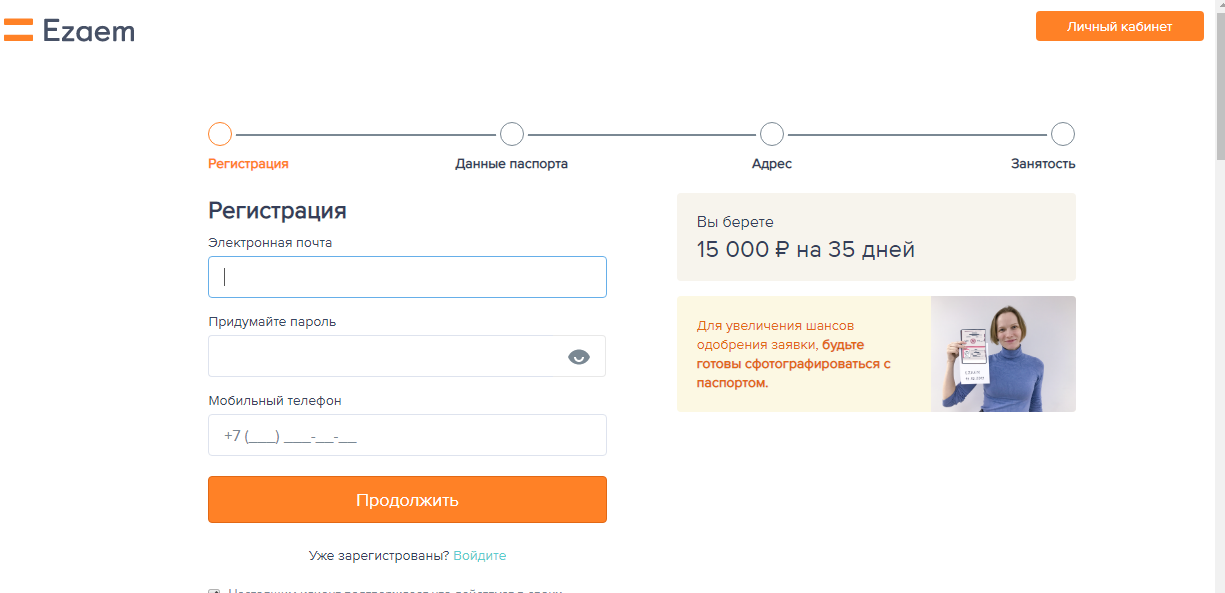Follow the Войдите login link

tap(480, 555)
